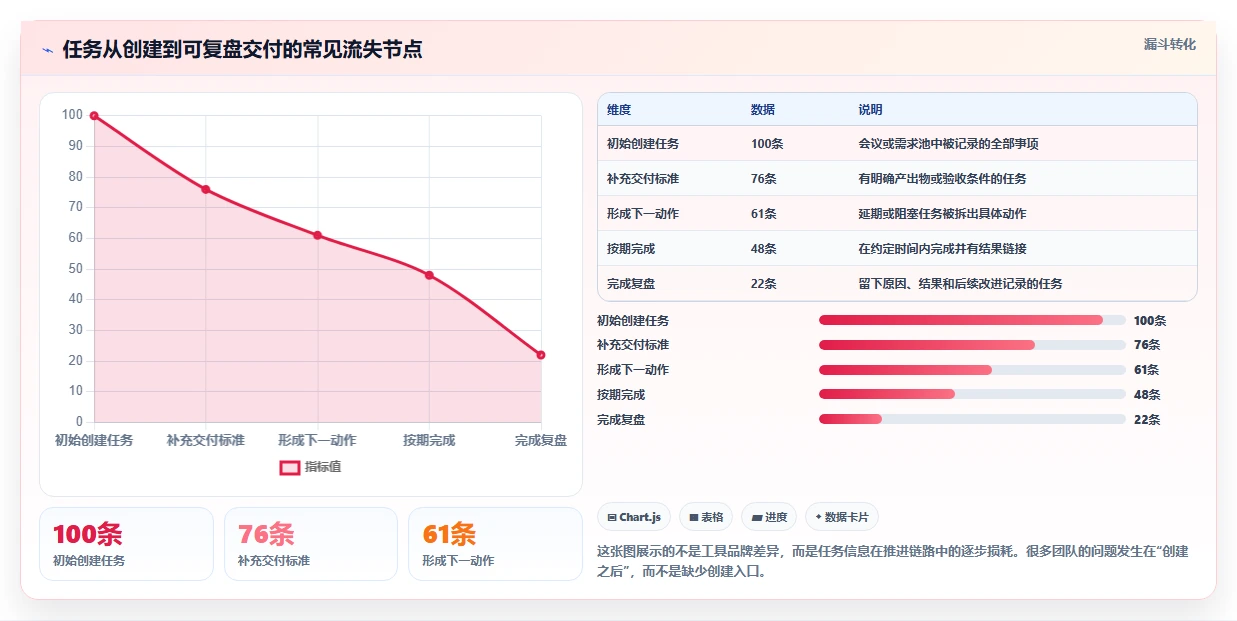
Task: Click the chart data point for 完成复盘
Action: click(x=541, y=355)
